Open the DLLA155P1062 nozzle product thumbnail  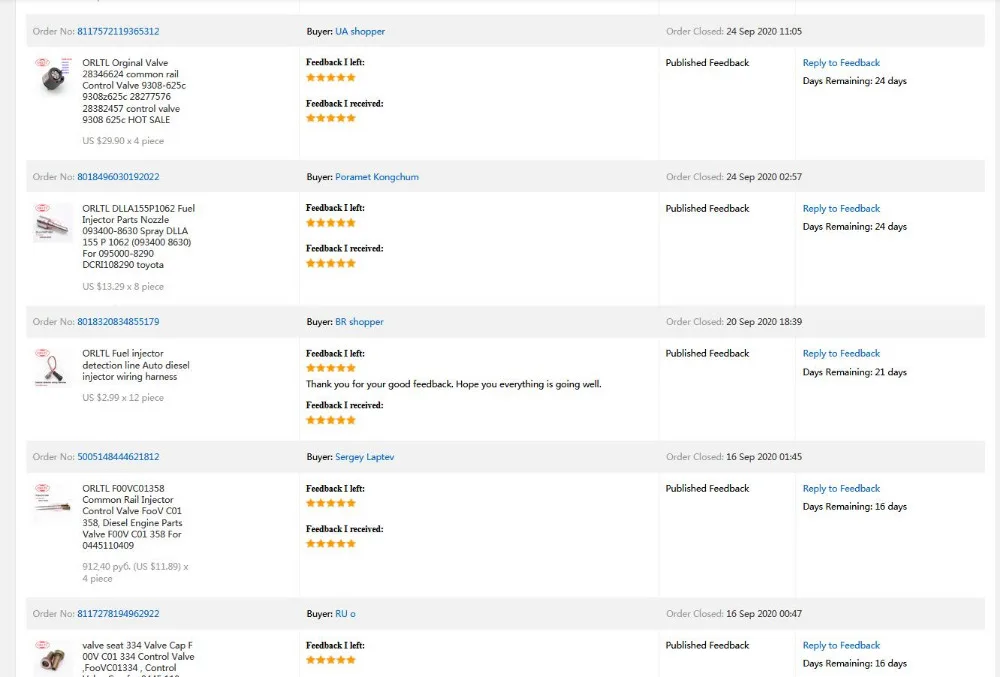pos(53,222)
